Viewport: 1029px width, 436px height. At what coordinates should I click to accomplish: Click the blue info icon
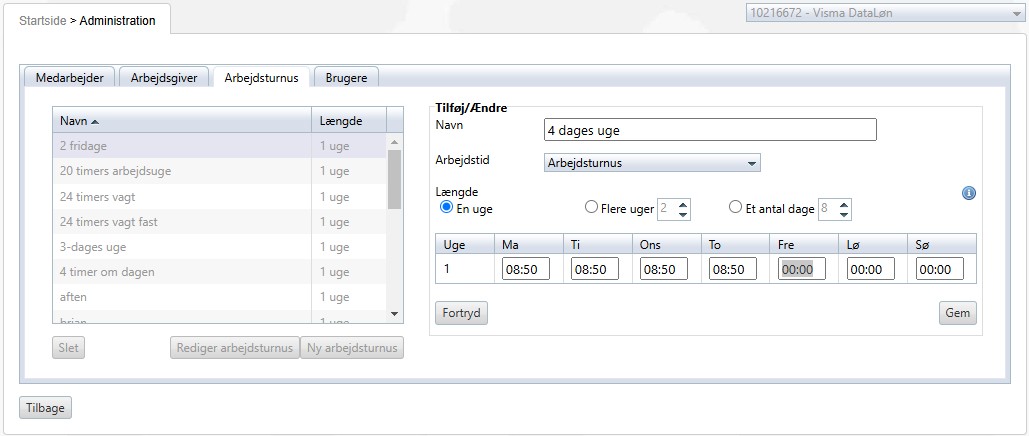point(968,193)
